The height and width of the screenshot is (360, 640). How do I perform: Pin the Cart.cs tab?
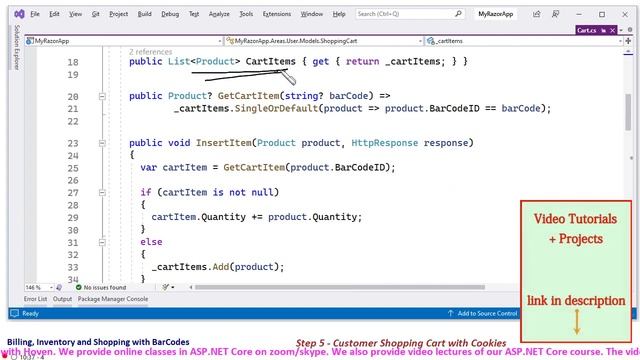pyautogui.click(x=604, y=31)
